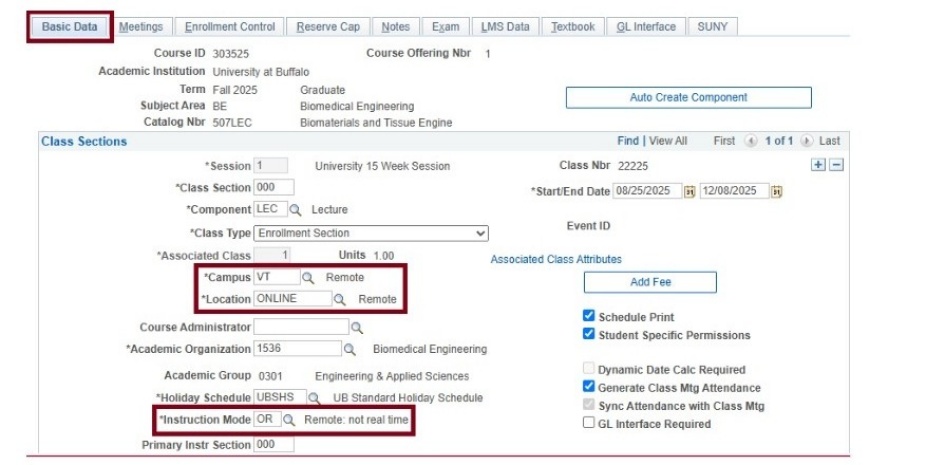Toggle Sync Attendance with Class Mtg
The width and height of the screenshot is (926, 465).
tap(588, 405)
